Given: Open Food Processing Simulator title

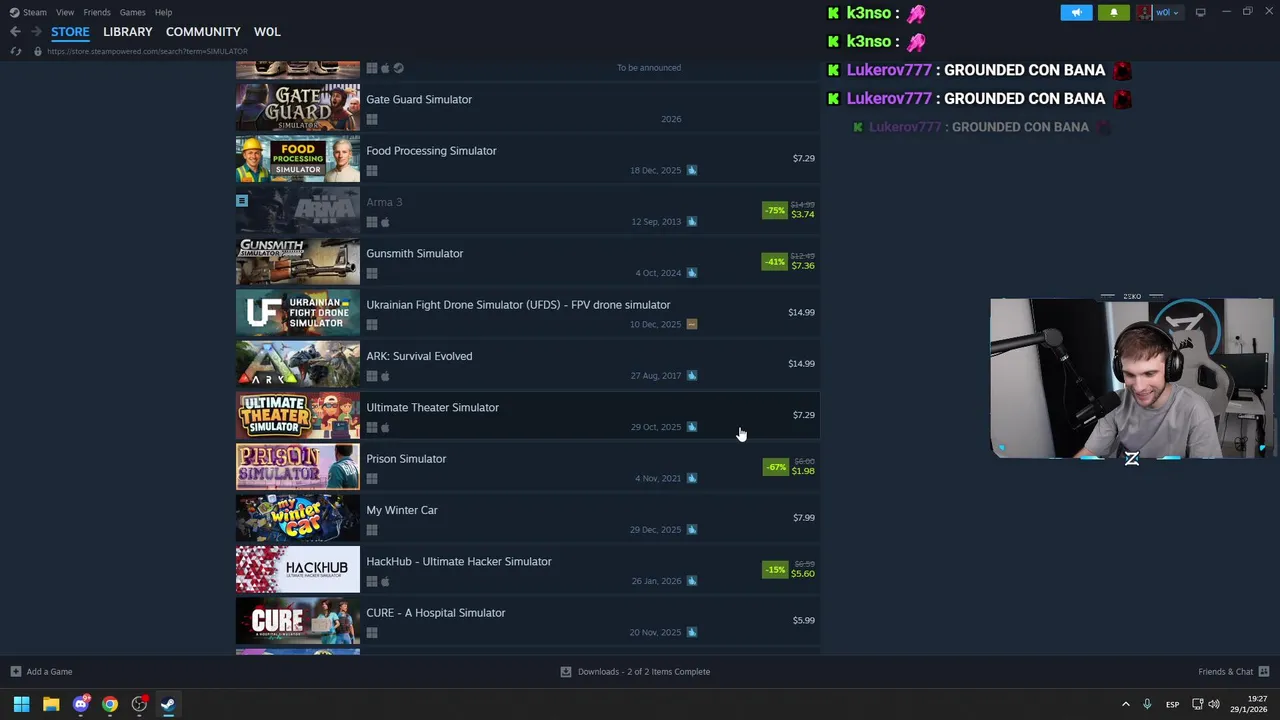Looking at the screenshot, I should [x=431, y=151].
